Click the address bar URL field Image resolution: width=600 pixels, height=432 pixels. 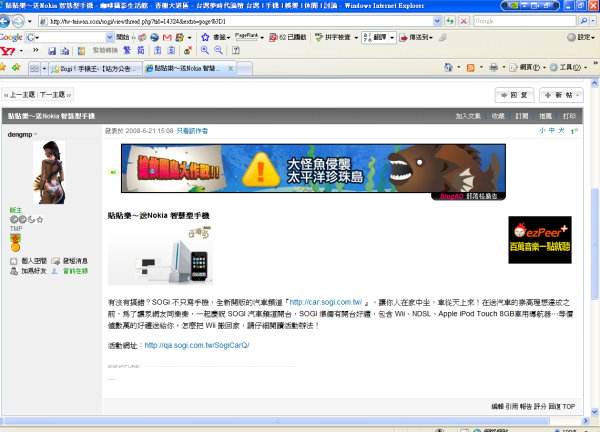[236, 21]
